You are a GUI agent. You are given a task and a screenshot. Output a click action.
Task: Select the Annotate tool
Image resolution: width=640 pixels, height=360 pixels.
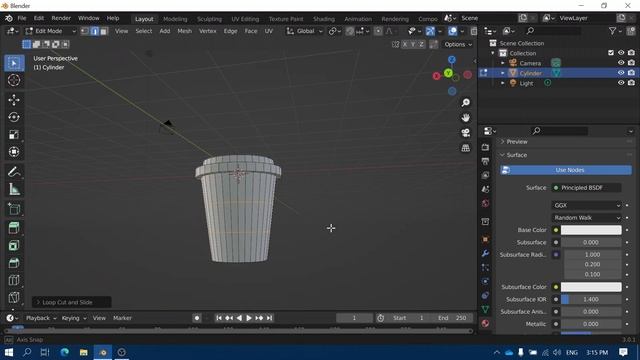tap(14, 172)
